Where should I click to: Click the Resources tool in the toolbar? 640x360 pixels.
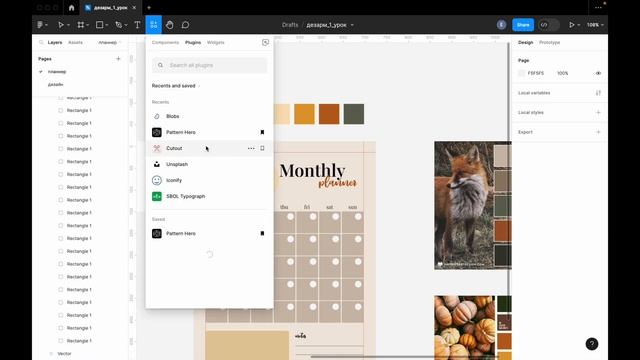click(153, 25)
